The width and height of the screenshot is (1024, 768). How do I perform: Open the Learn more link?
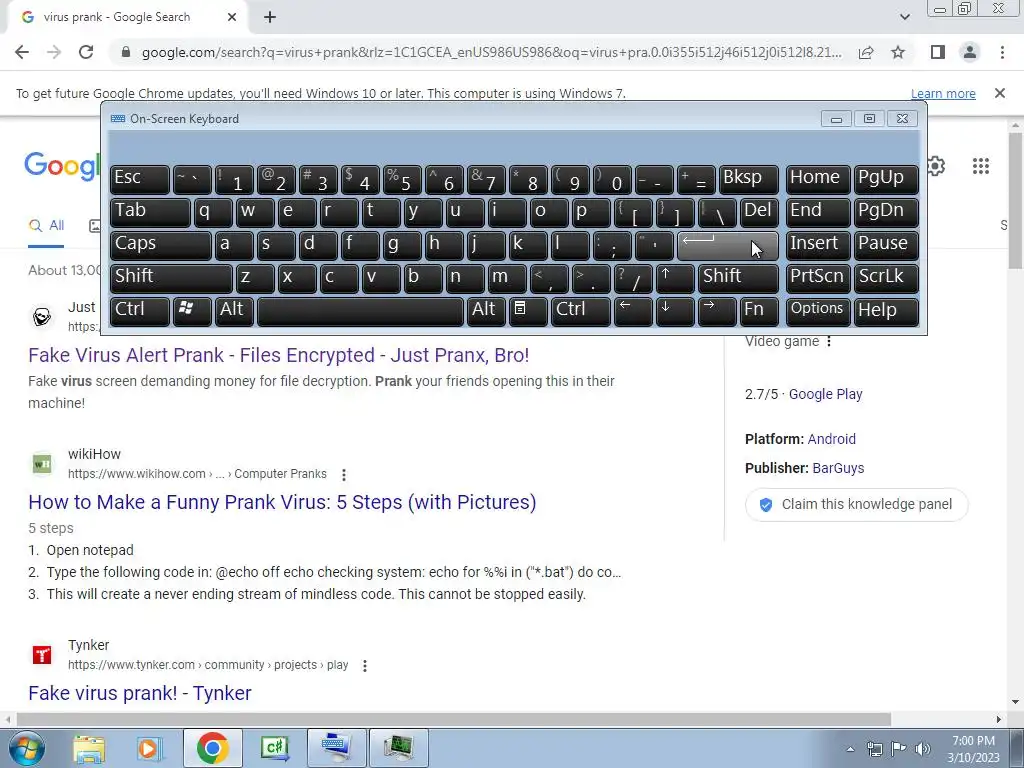[x=943, y=93]
